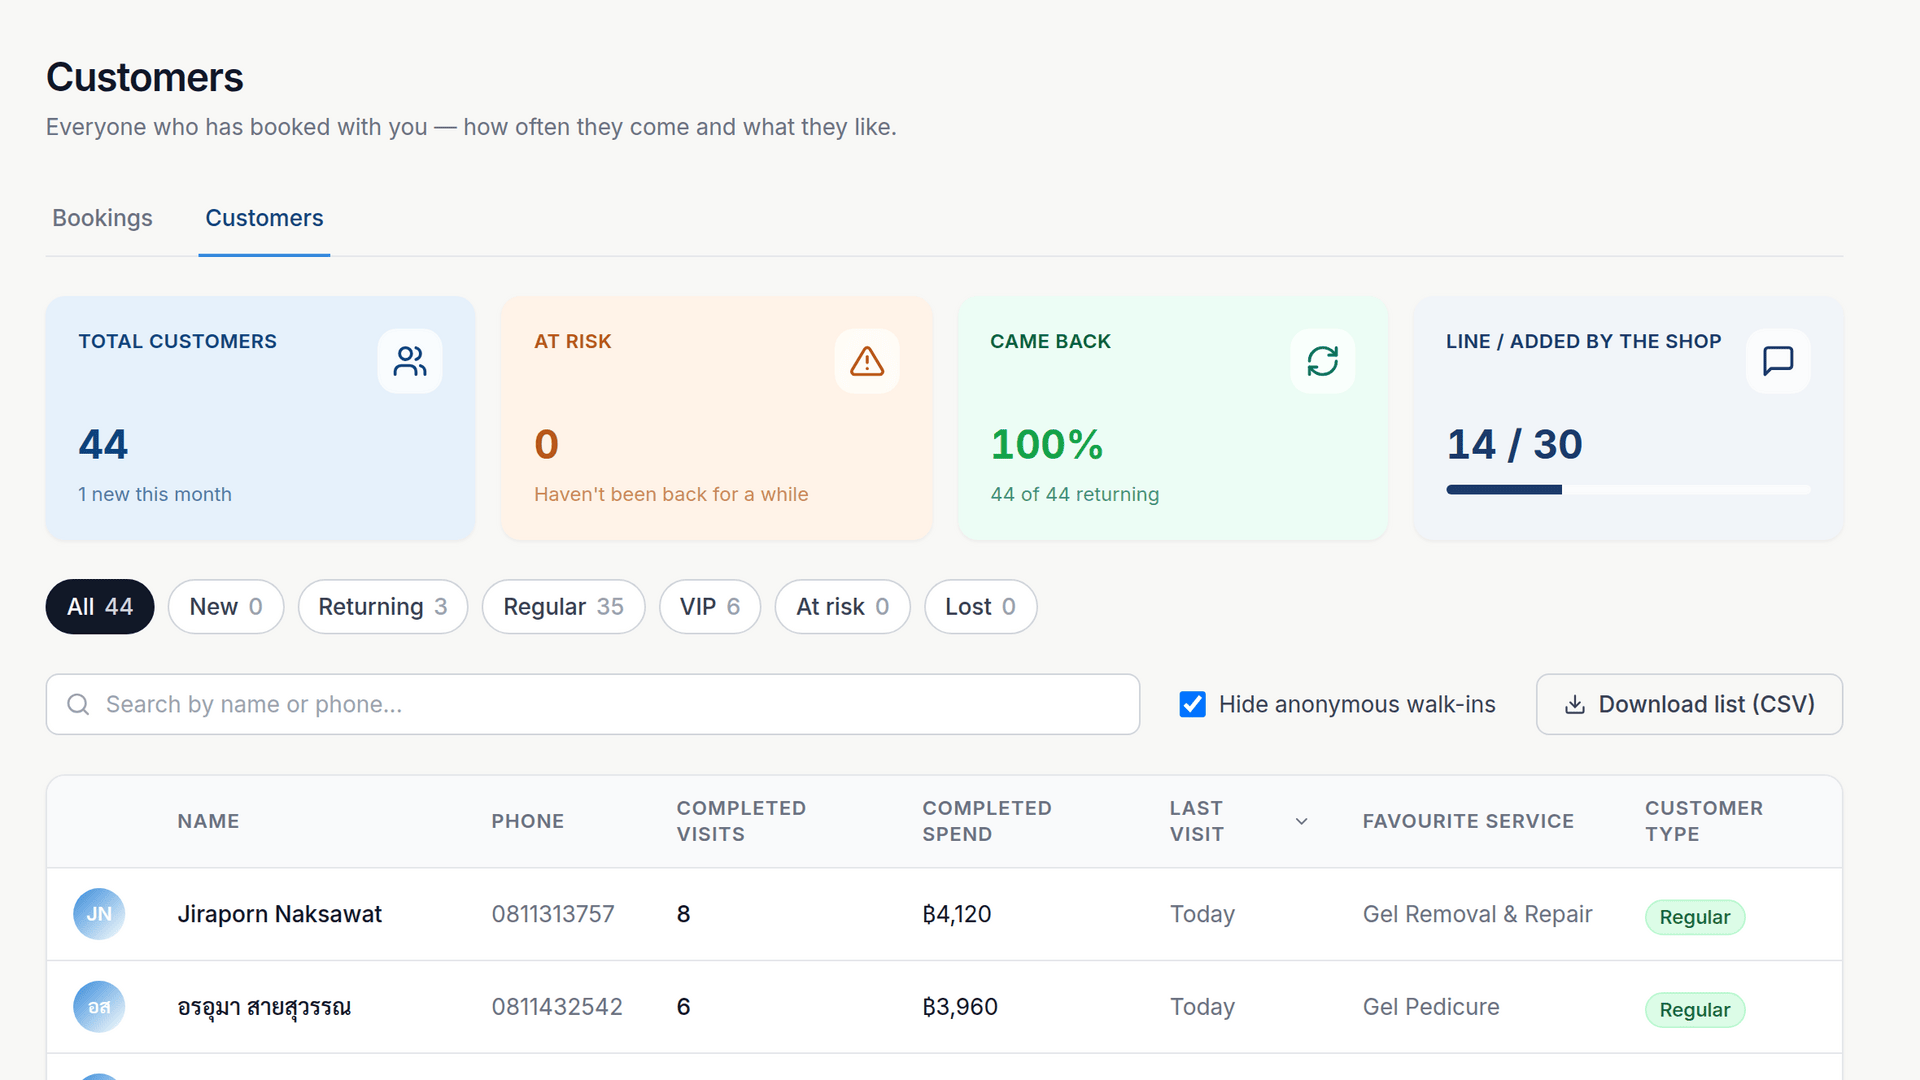The height and width of the screenshot is (1080, 1920).
Task: Click Gel Pedicure service text
Action: click(x=1431, y=1007)
